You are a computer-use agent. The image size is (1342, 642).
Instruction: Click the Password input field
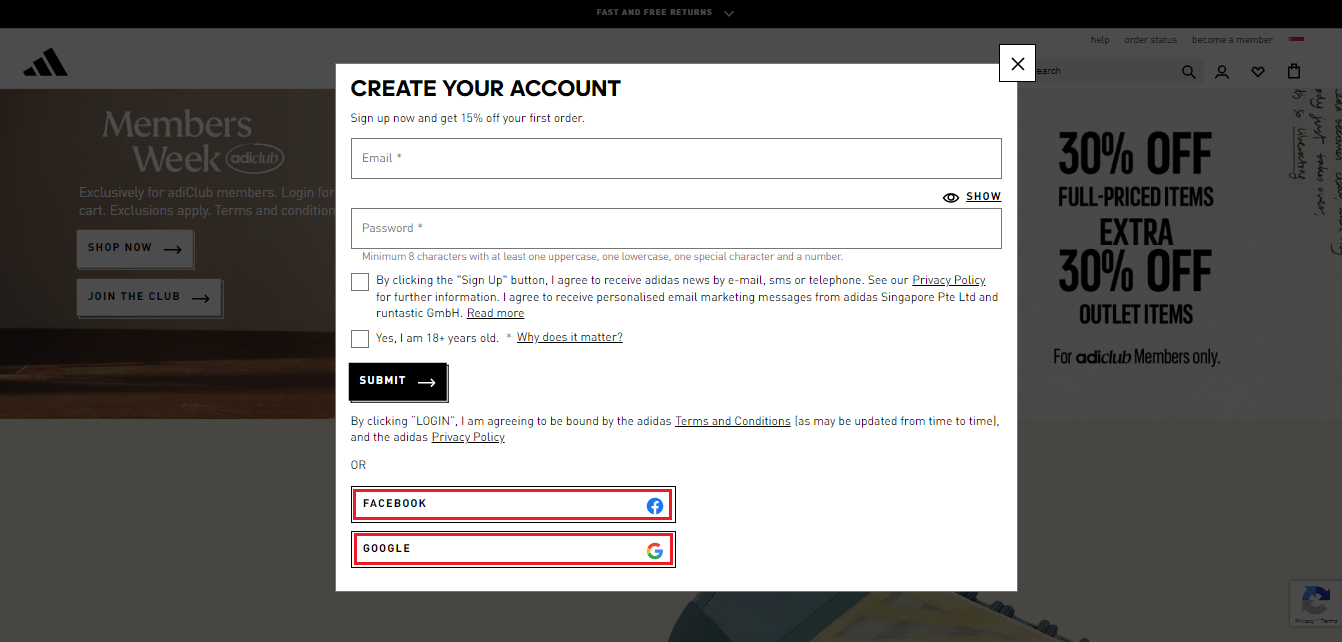pos(676,228)
